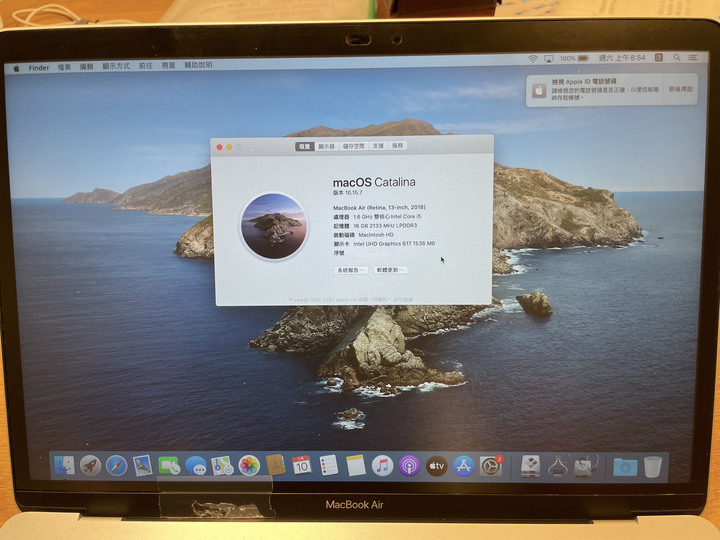Open the 檢視 Apple ID 電話號碼 notification
Viewport: 720px width, 540px height.
tap(595, 90)
